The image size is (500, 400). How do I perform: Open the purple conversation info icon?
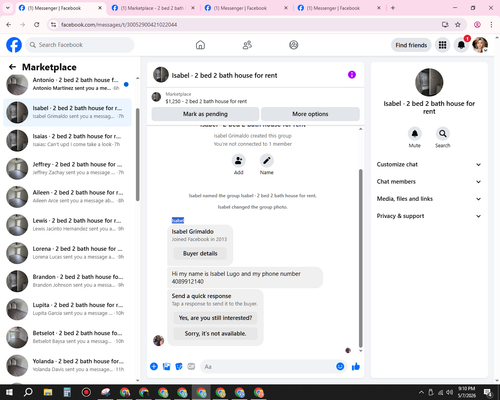click(x=352, y=75)
